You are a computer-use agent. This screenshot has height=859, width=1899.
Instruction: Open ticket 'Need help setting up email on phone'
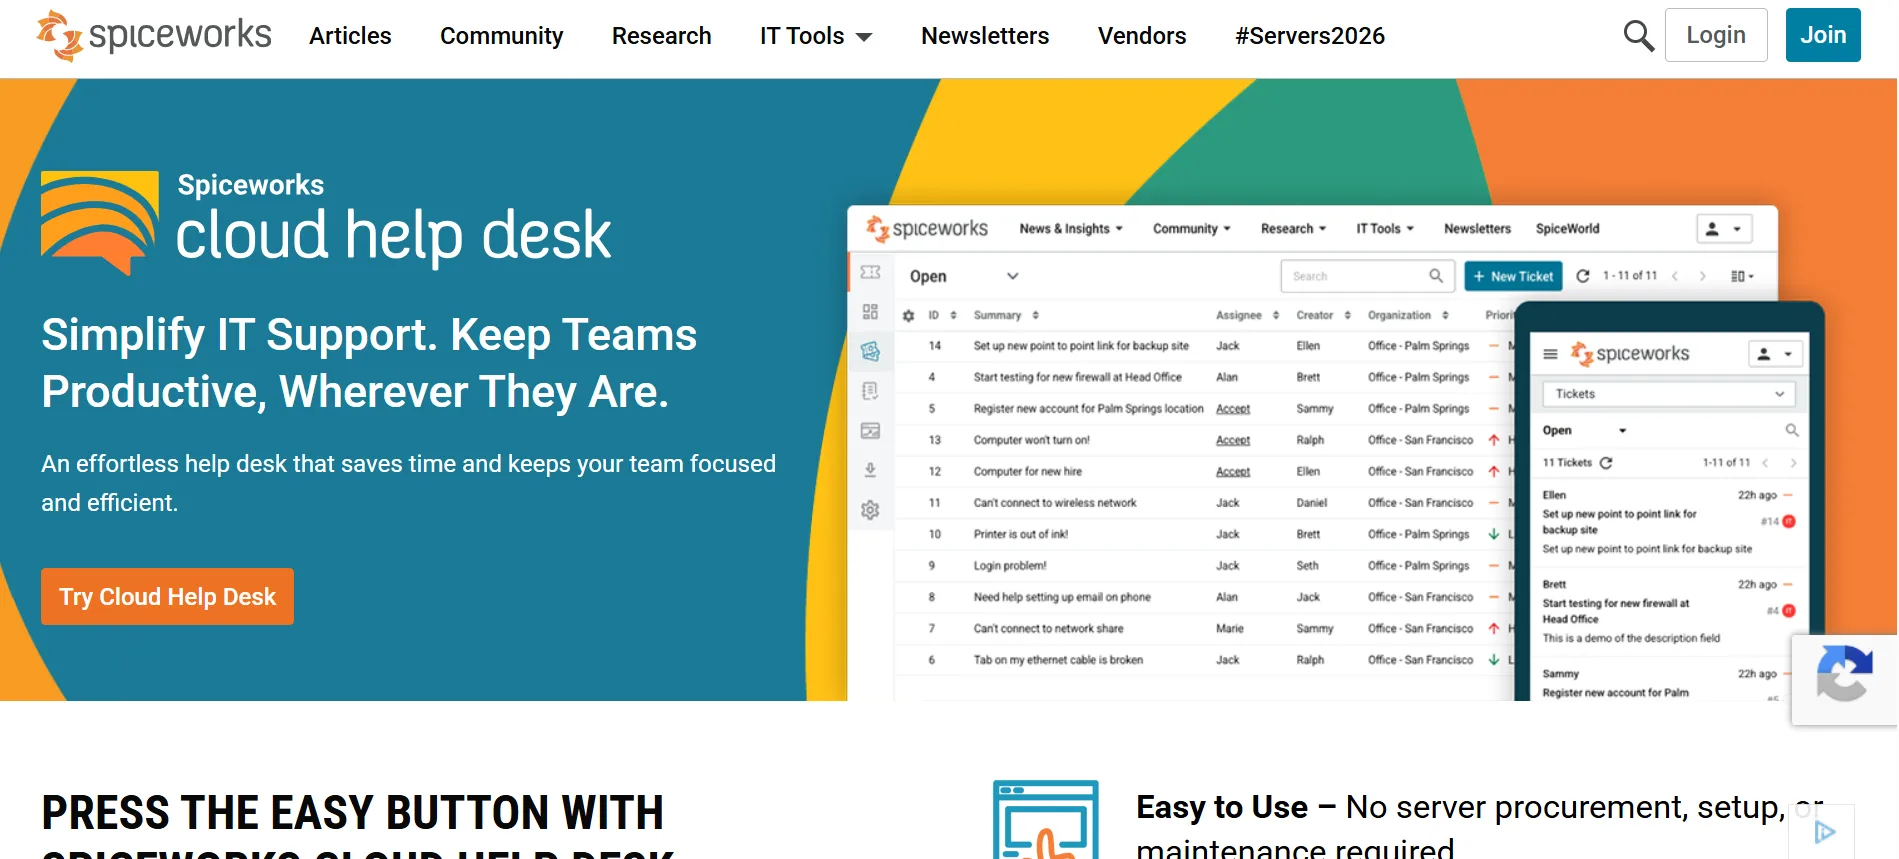click(1062, 597)
